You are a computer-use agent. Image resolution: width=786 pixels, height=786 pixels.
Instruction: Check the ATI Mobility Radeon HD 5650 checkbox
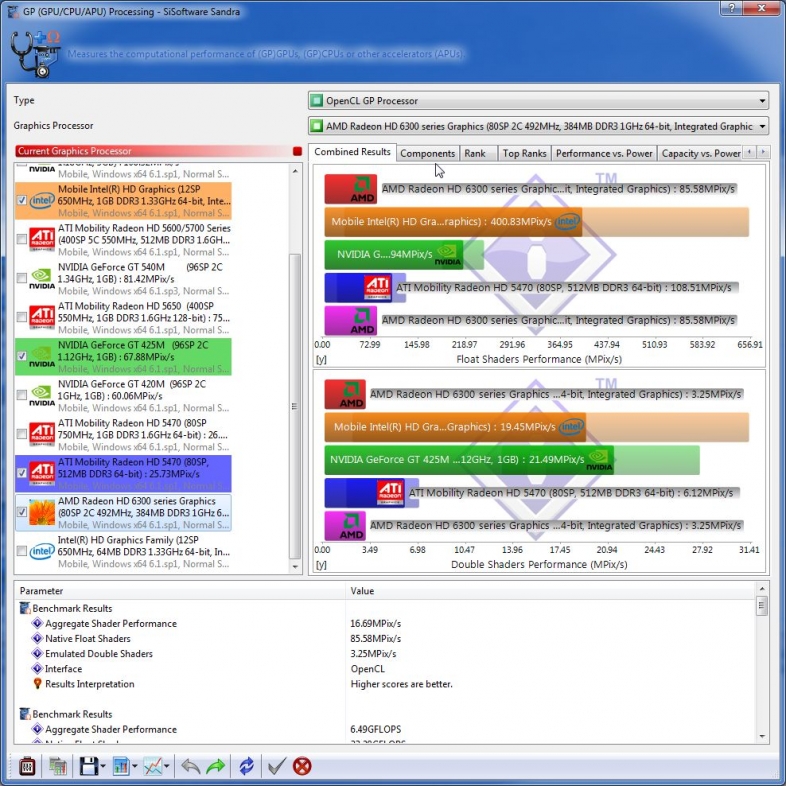click(x=22, y=317)
